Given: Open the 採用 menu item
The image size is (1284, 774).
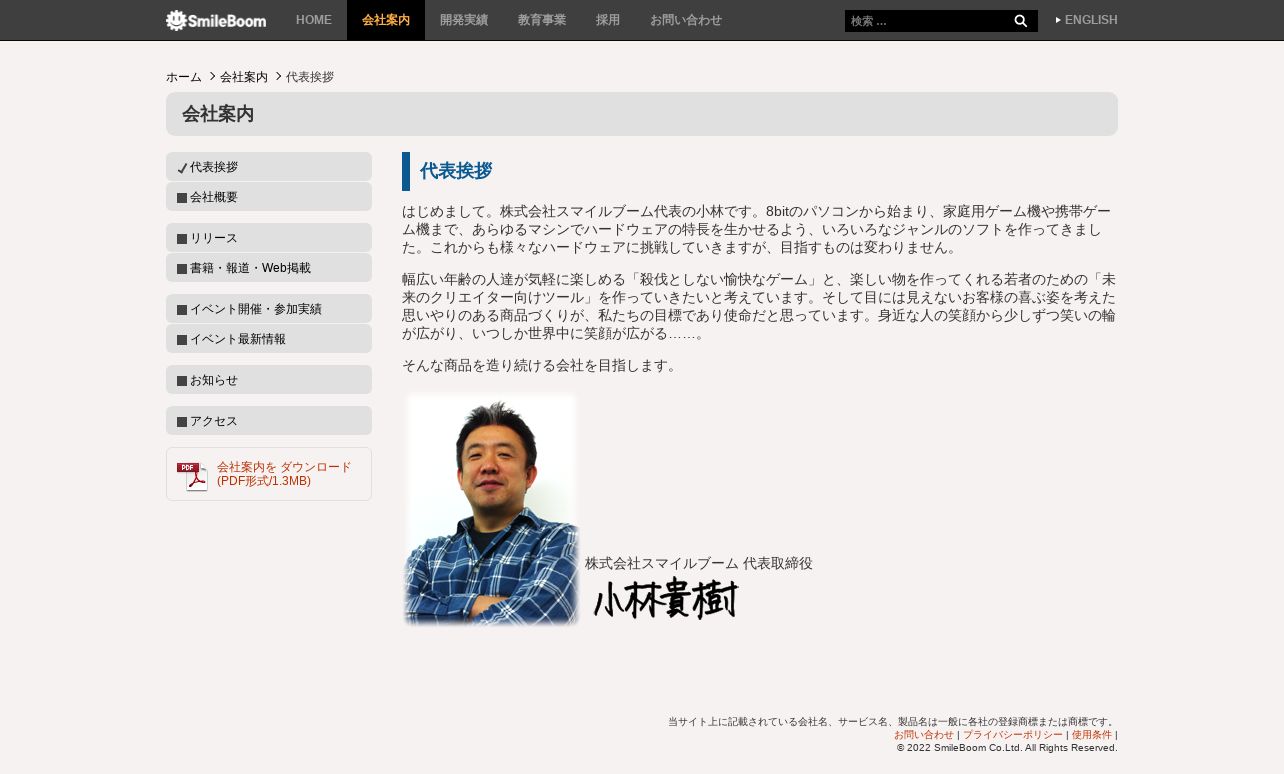Looking at the screenshot, I should point(608,20).
